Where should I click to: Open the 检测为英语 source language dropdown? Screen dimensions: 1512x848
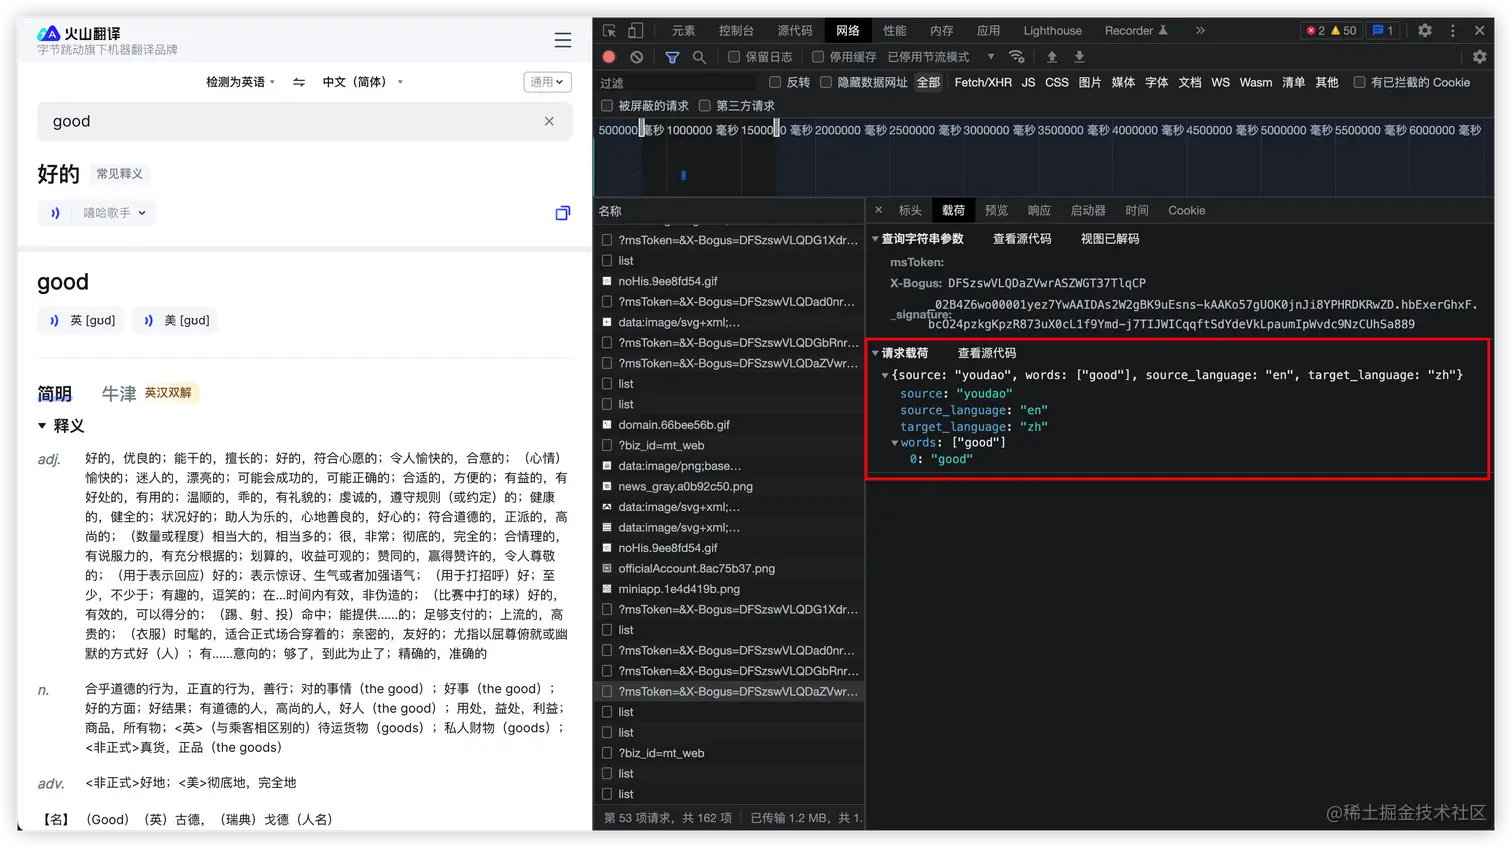tap(240, 82)
